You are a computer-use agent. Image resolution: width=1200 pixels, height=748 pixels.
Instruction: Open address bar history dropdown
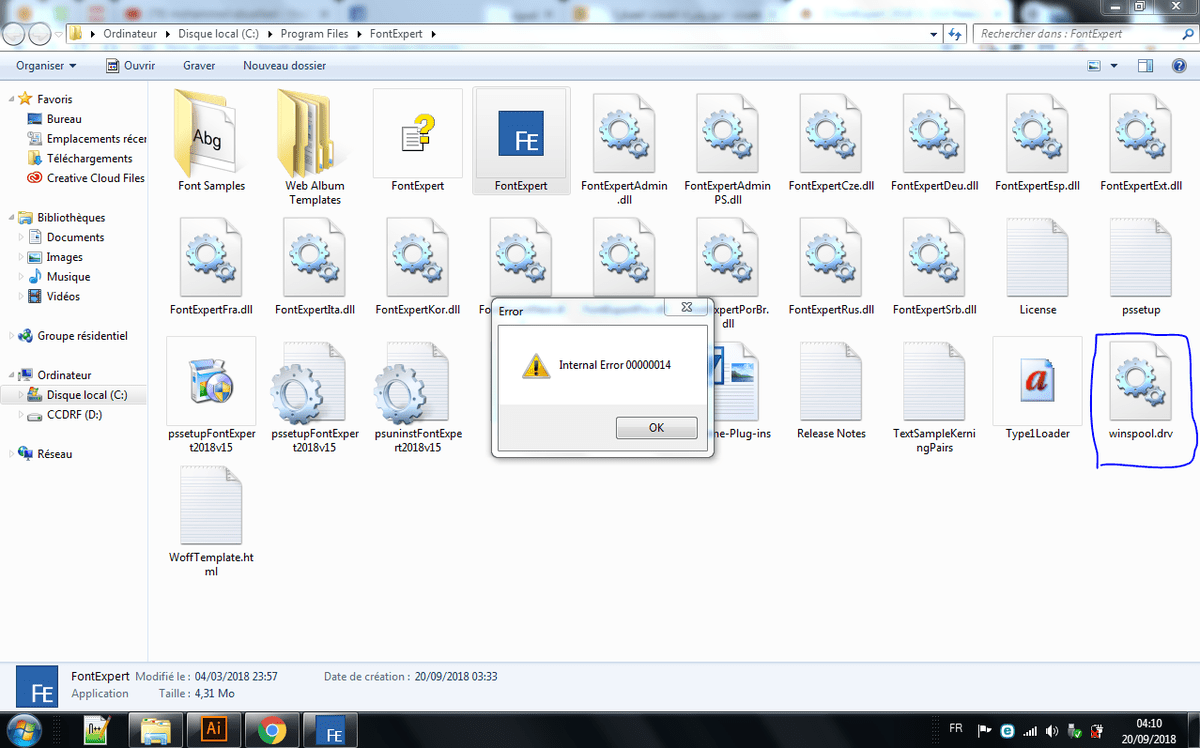pyautogui.click(x=935, y=33)
